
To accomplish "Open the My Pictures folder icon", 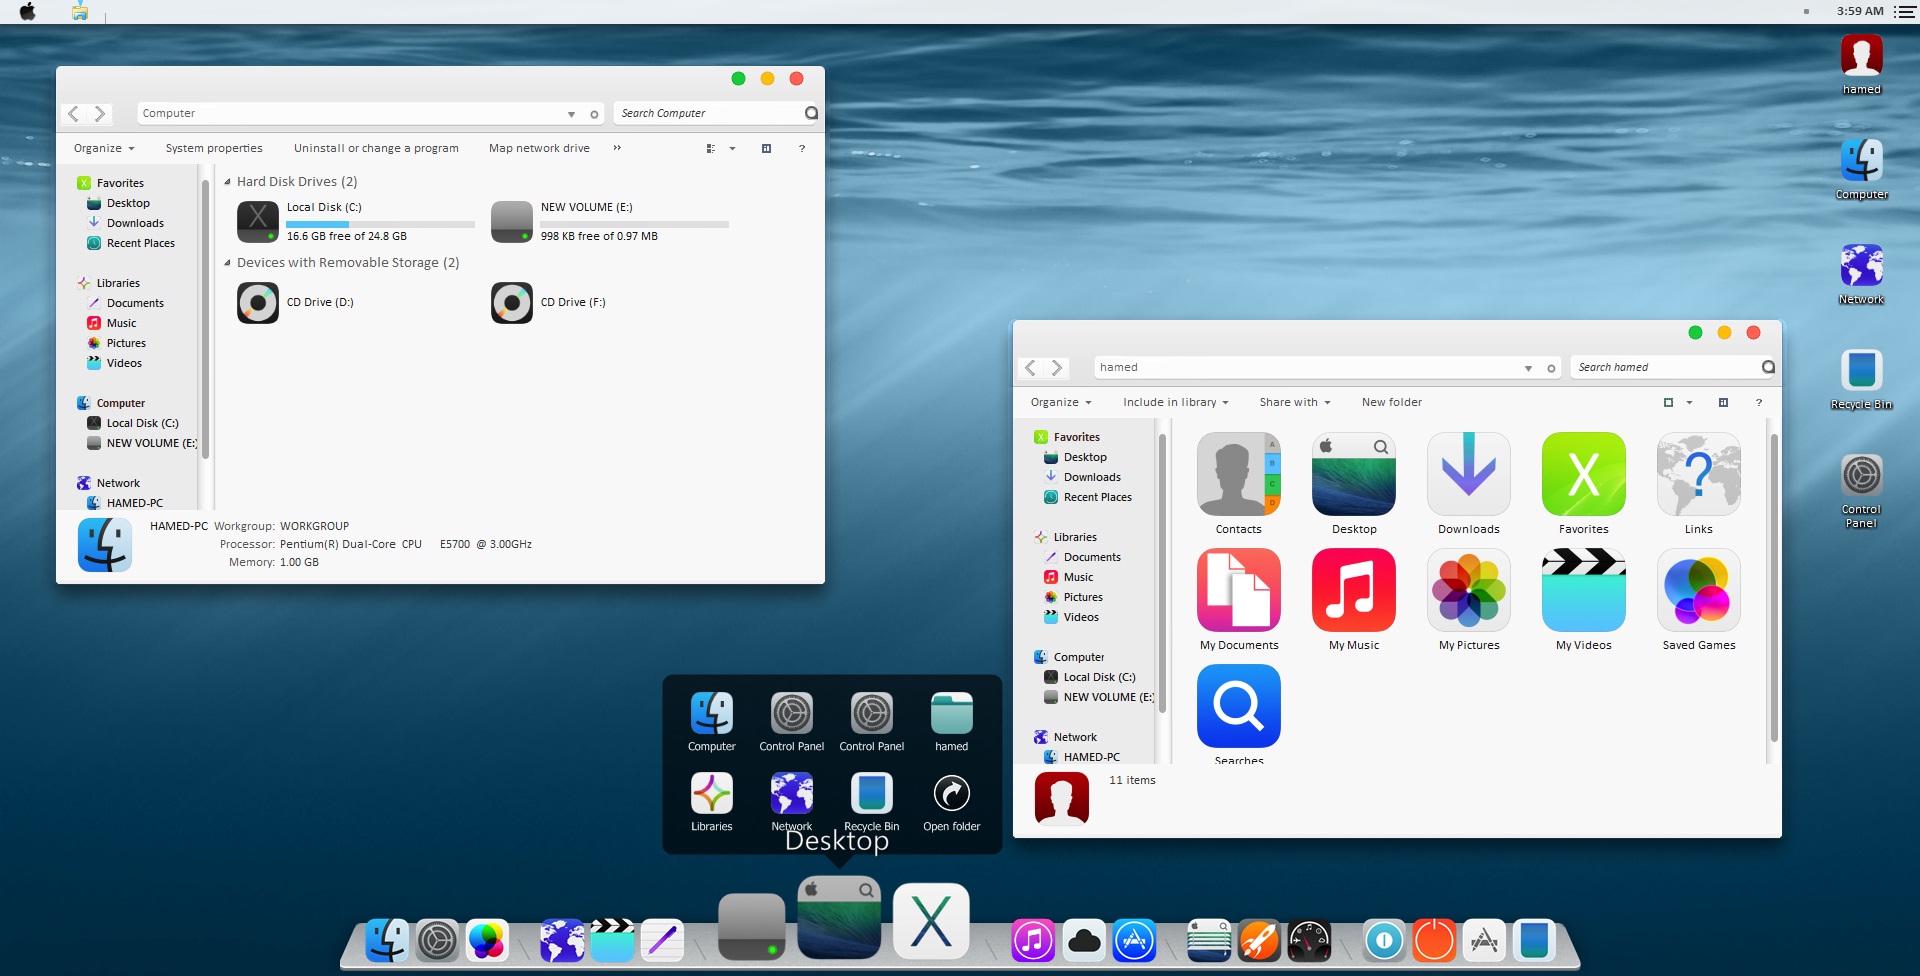I will 1468,591.
